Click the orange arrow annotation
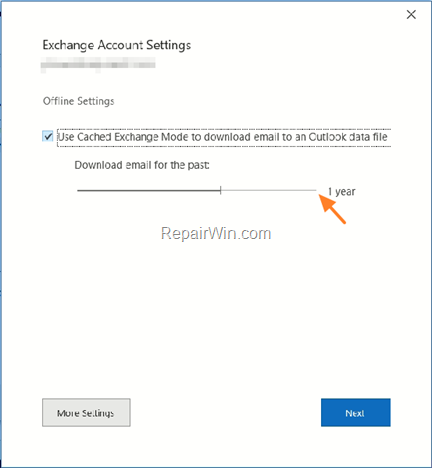432x468 pixels. (332, 209)
